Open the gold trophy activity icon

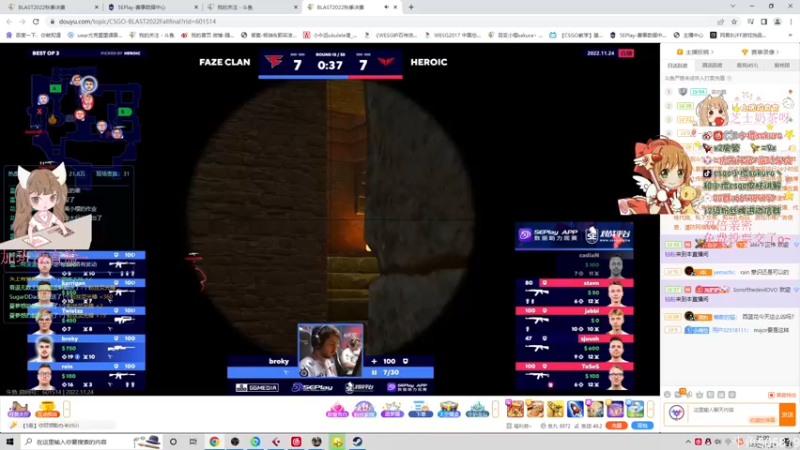[x=47, y=409]
